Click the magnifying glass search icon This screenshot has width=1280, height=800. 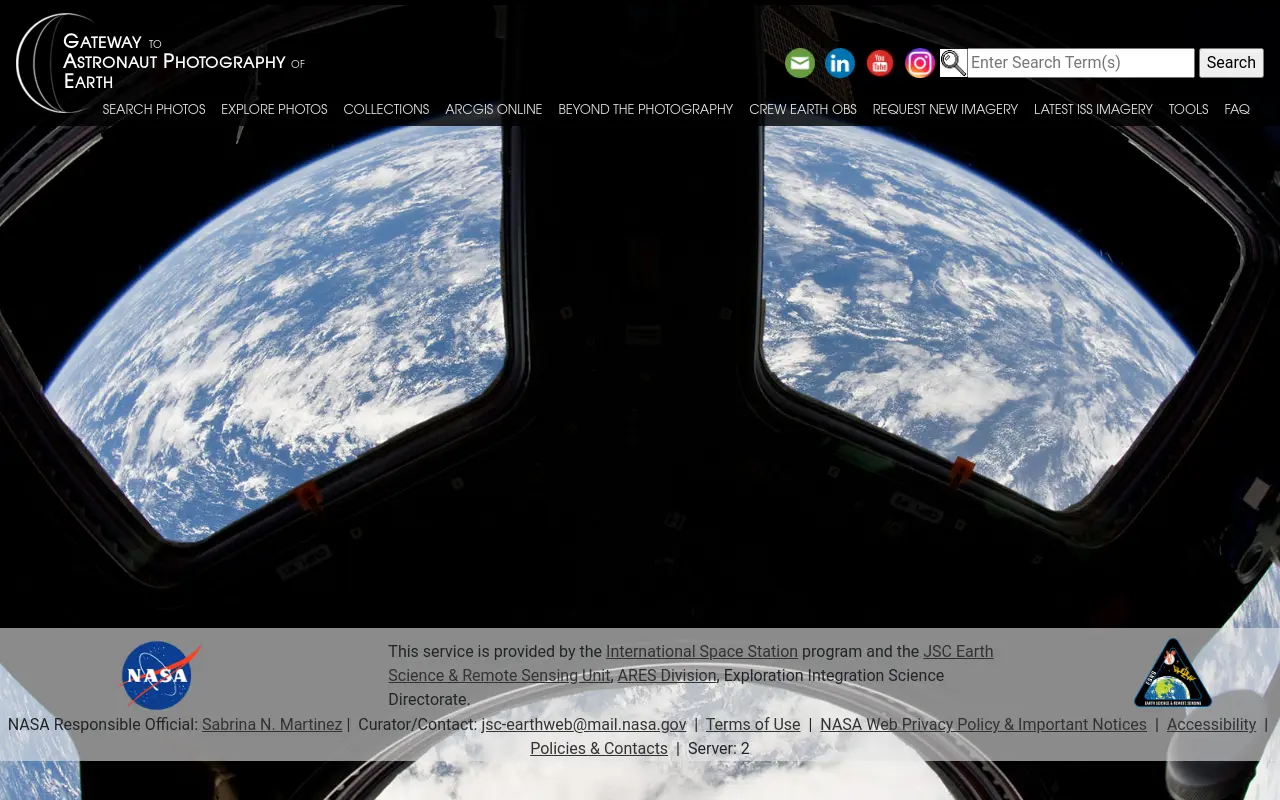pos(953,63)
